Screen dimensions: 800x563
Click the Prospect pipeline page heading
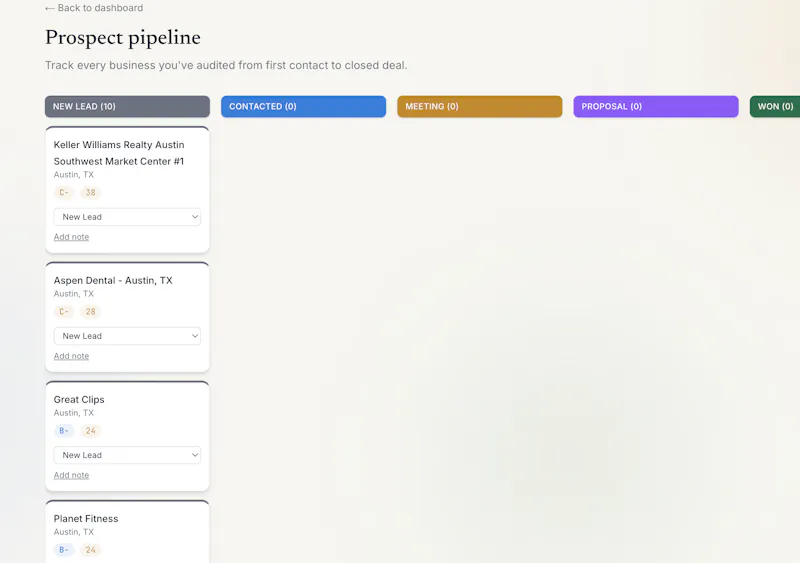click(x=123, y=38)
